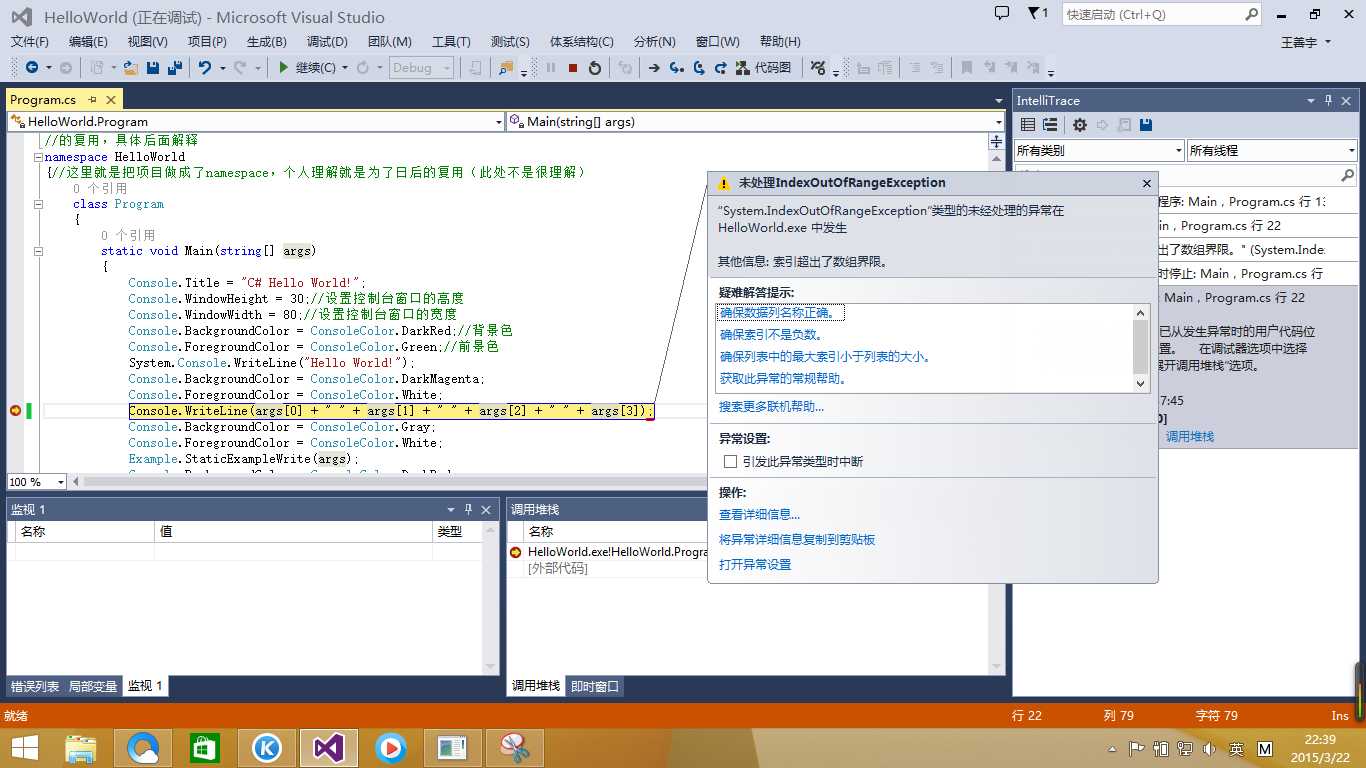Open the 文件(F) menu

30,41
